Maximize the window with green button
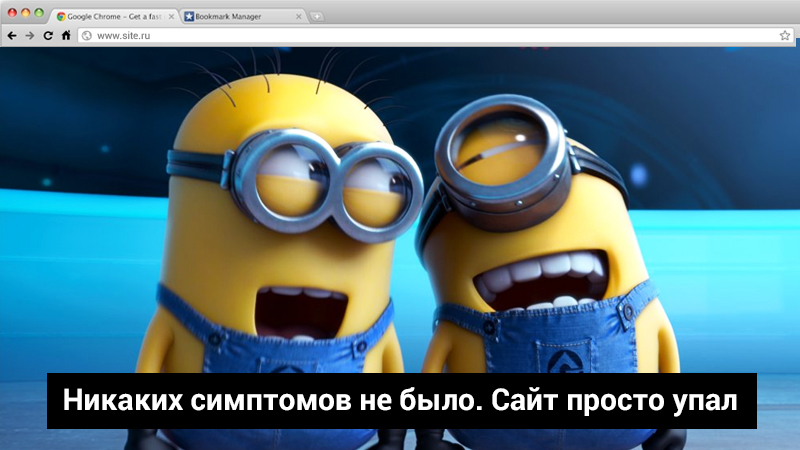The width and height of the screenshot is (800, 450). point(39,13)
